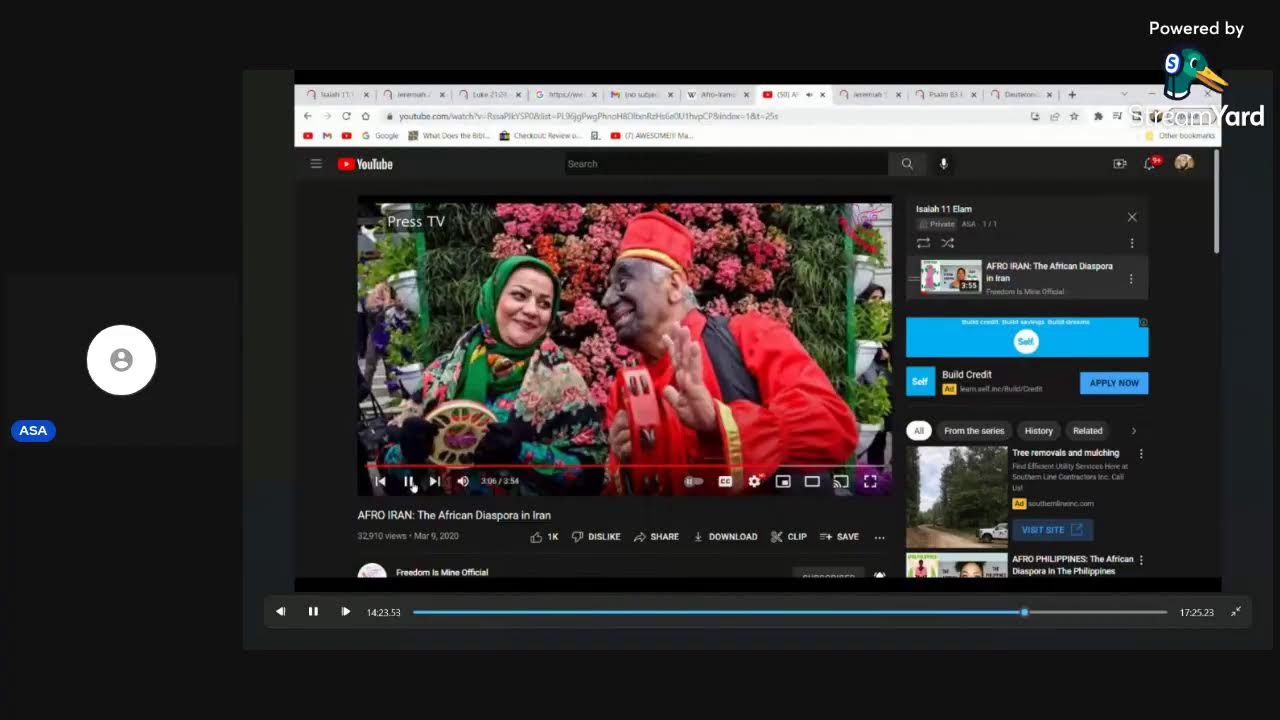
Task: Open options for AFRO IRAN playlist item
Action: [x=1131, y=279]
